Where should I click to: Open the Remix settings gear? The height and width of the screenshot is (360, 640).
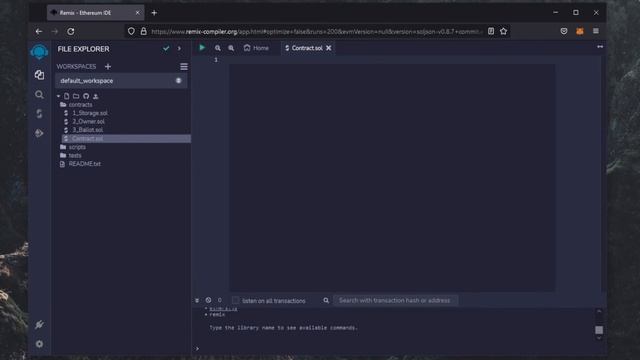[x=39, y=344]
